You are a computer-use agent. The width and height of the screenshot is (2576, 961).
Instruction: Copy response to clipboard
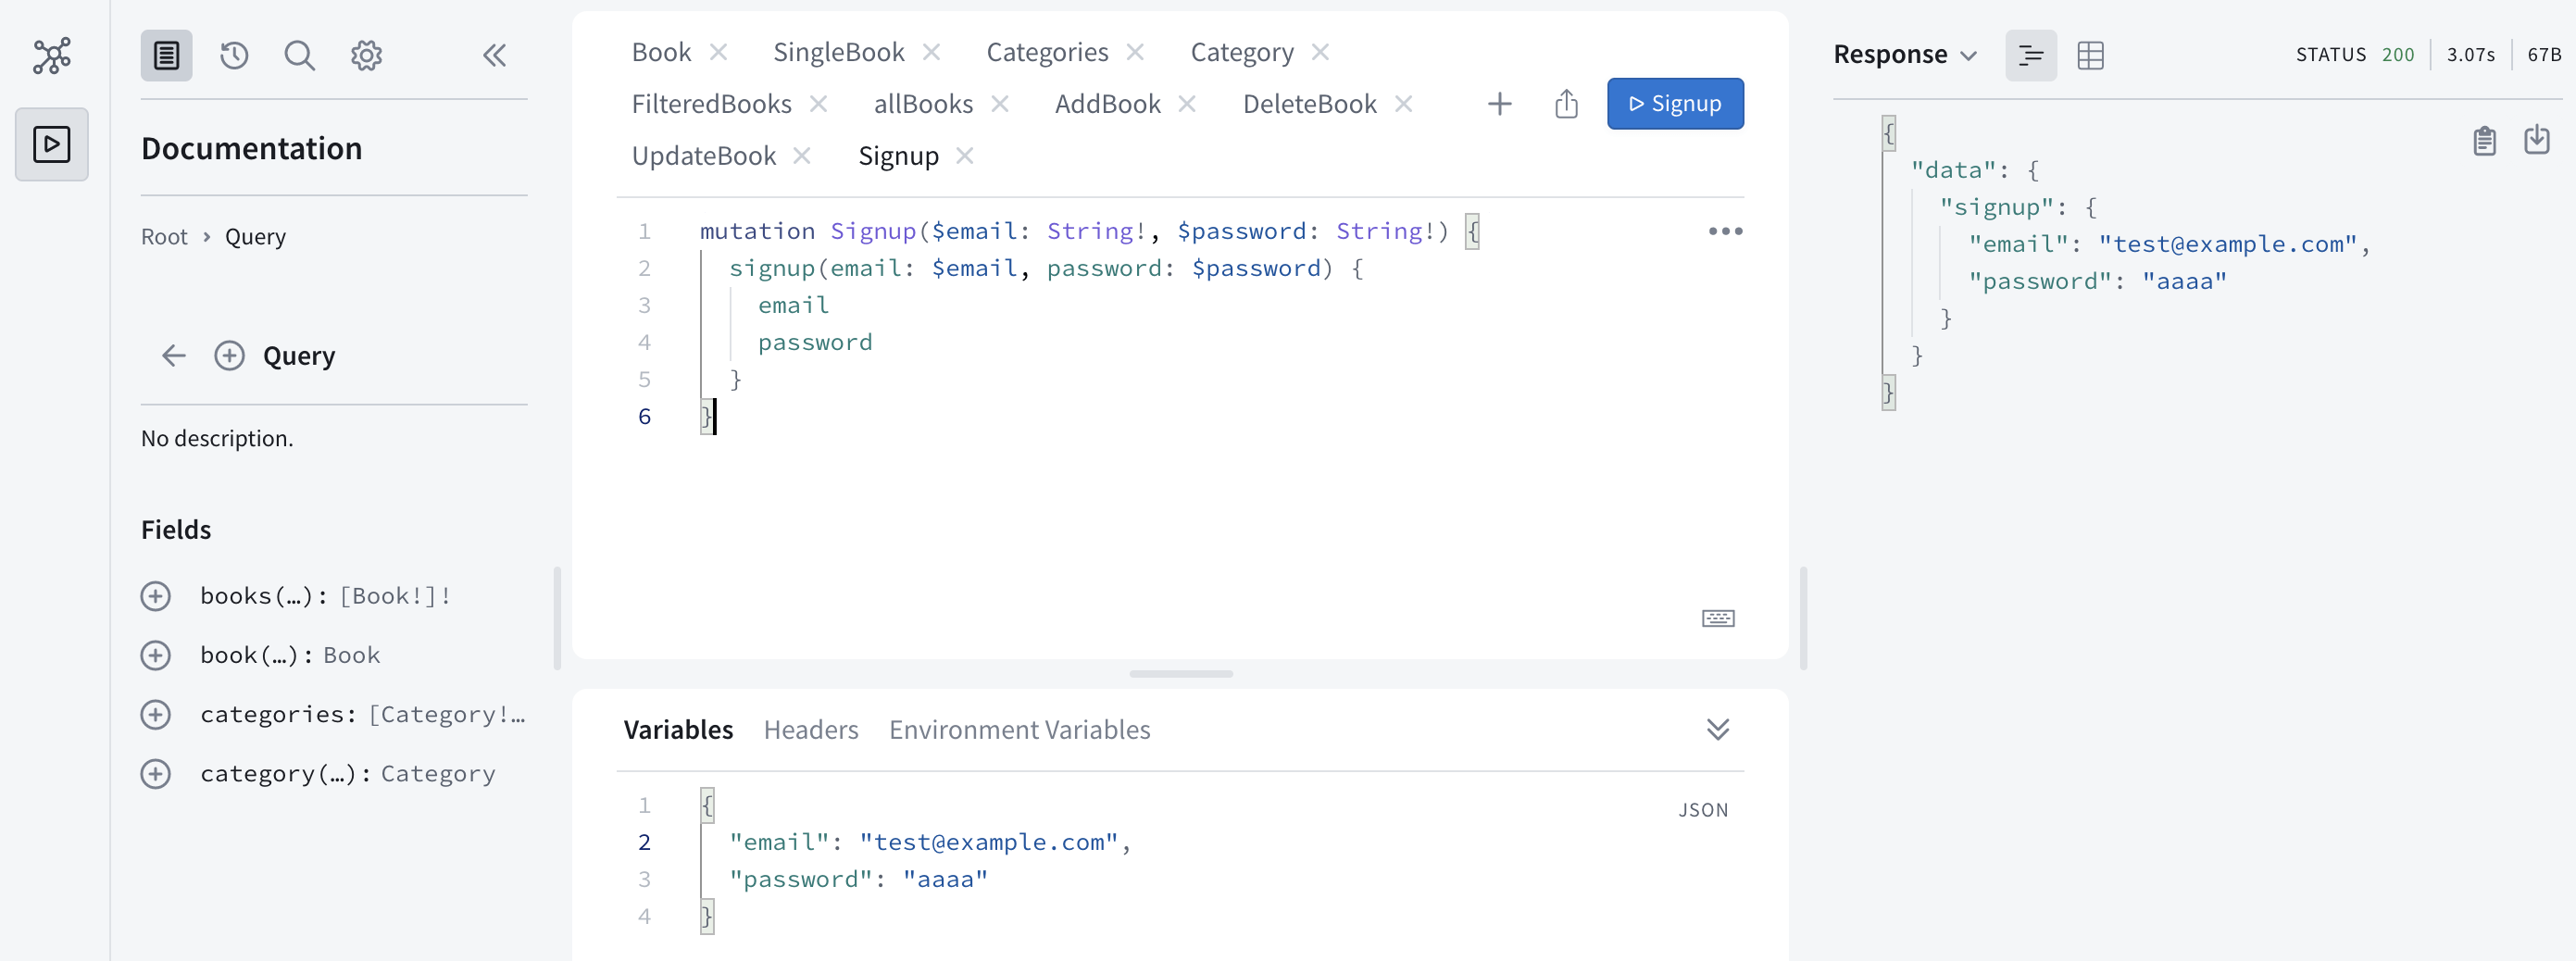pyautogui.click(x=2484, y=141)
